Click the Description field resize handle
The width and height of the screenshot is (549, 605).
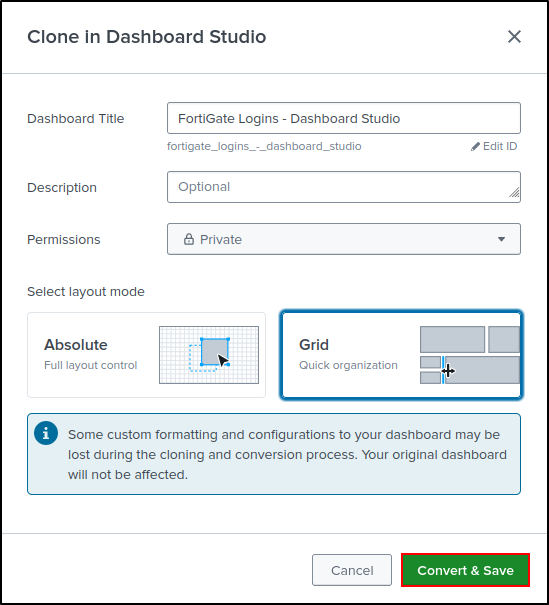[x=514, y=192]
